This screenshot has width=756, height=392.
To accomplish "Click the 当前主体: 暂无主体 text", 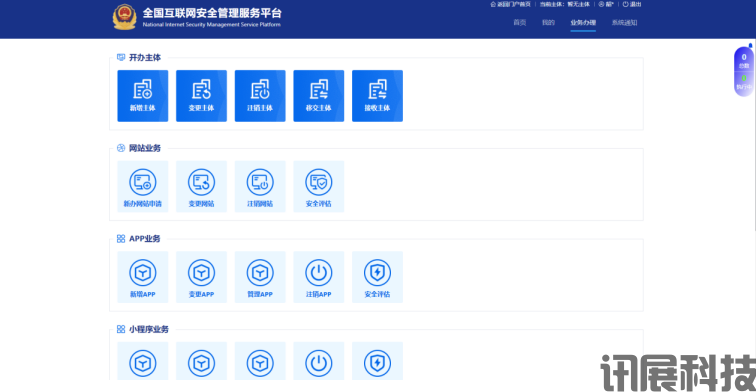I will (565, 4).
